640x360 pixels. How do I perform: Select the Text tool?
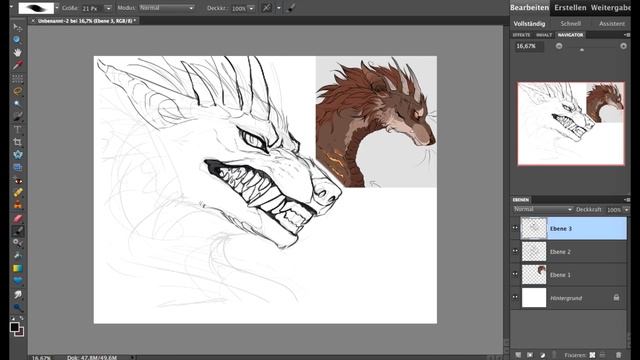[x=17, y=129]
